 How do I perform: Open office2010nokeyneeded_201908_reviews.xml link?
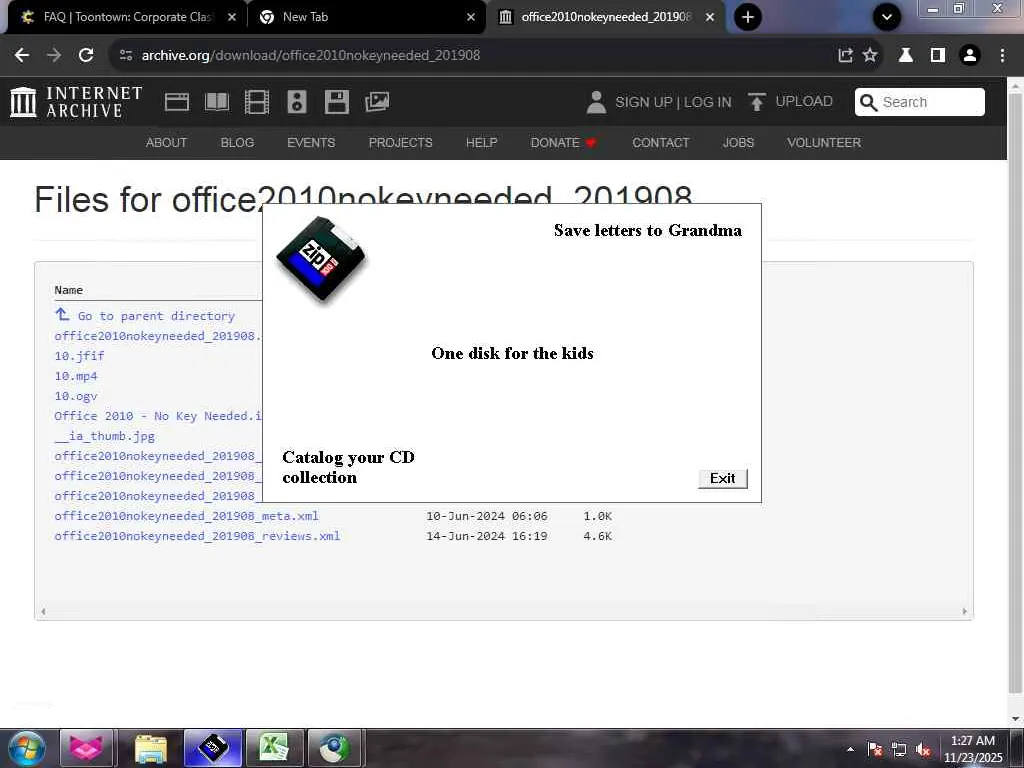click(x=197, y=536)
